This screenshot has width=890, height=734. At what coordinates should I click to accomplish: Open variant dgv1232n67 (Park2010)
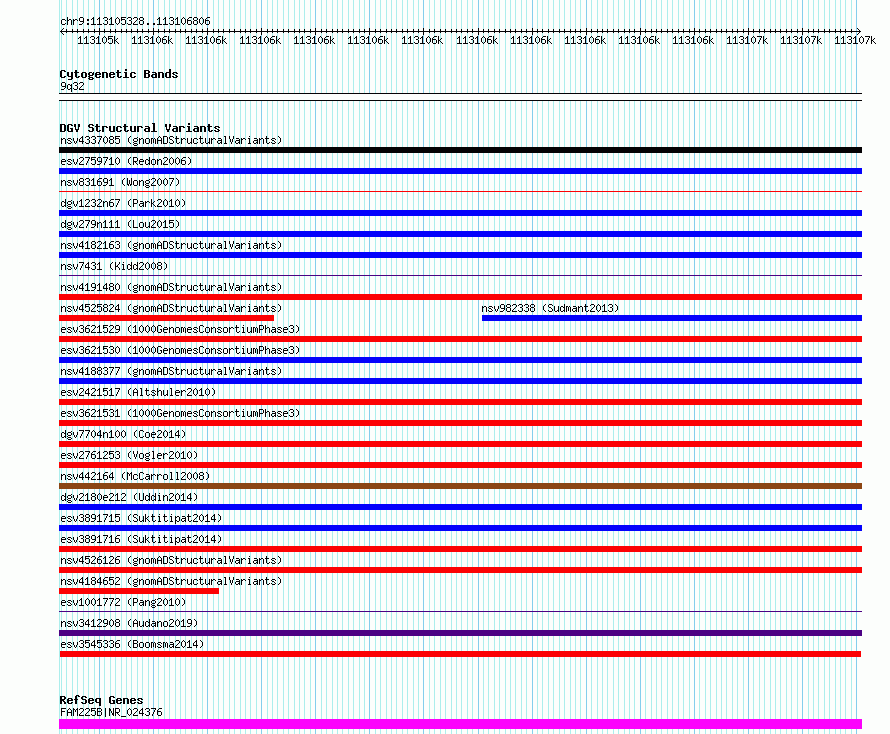coord(123,203)
